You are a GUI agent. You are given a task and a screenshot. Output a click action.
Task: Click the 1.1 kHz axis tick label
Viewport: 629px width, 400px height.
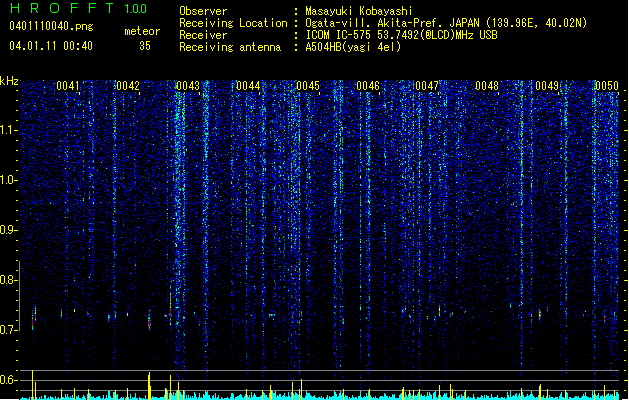9,130
